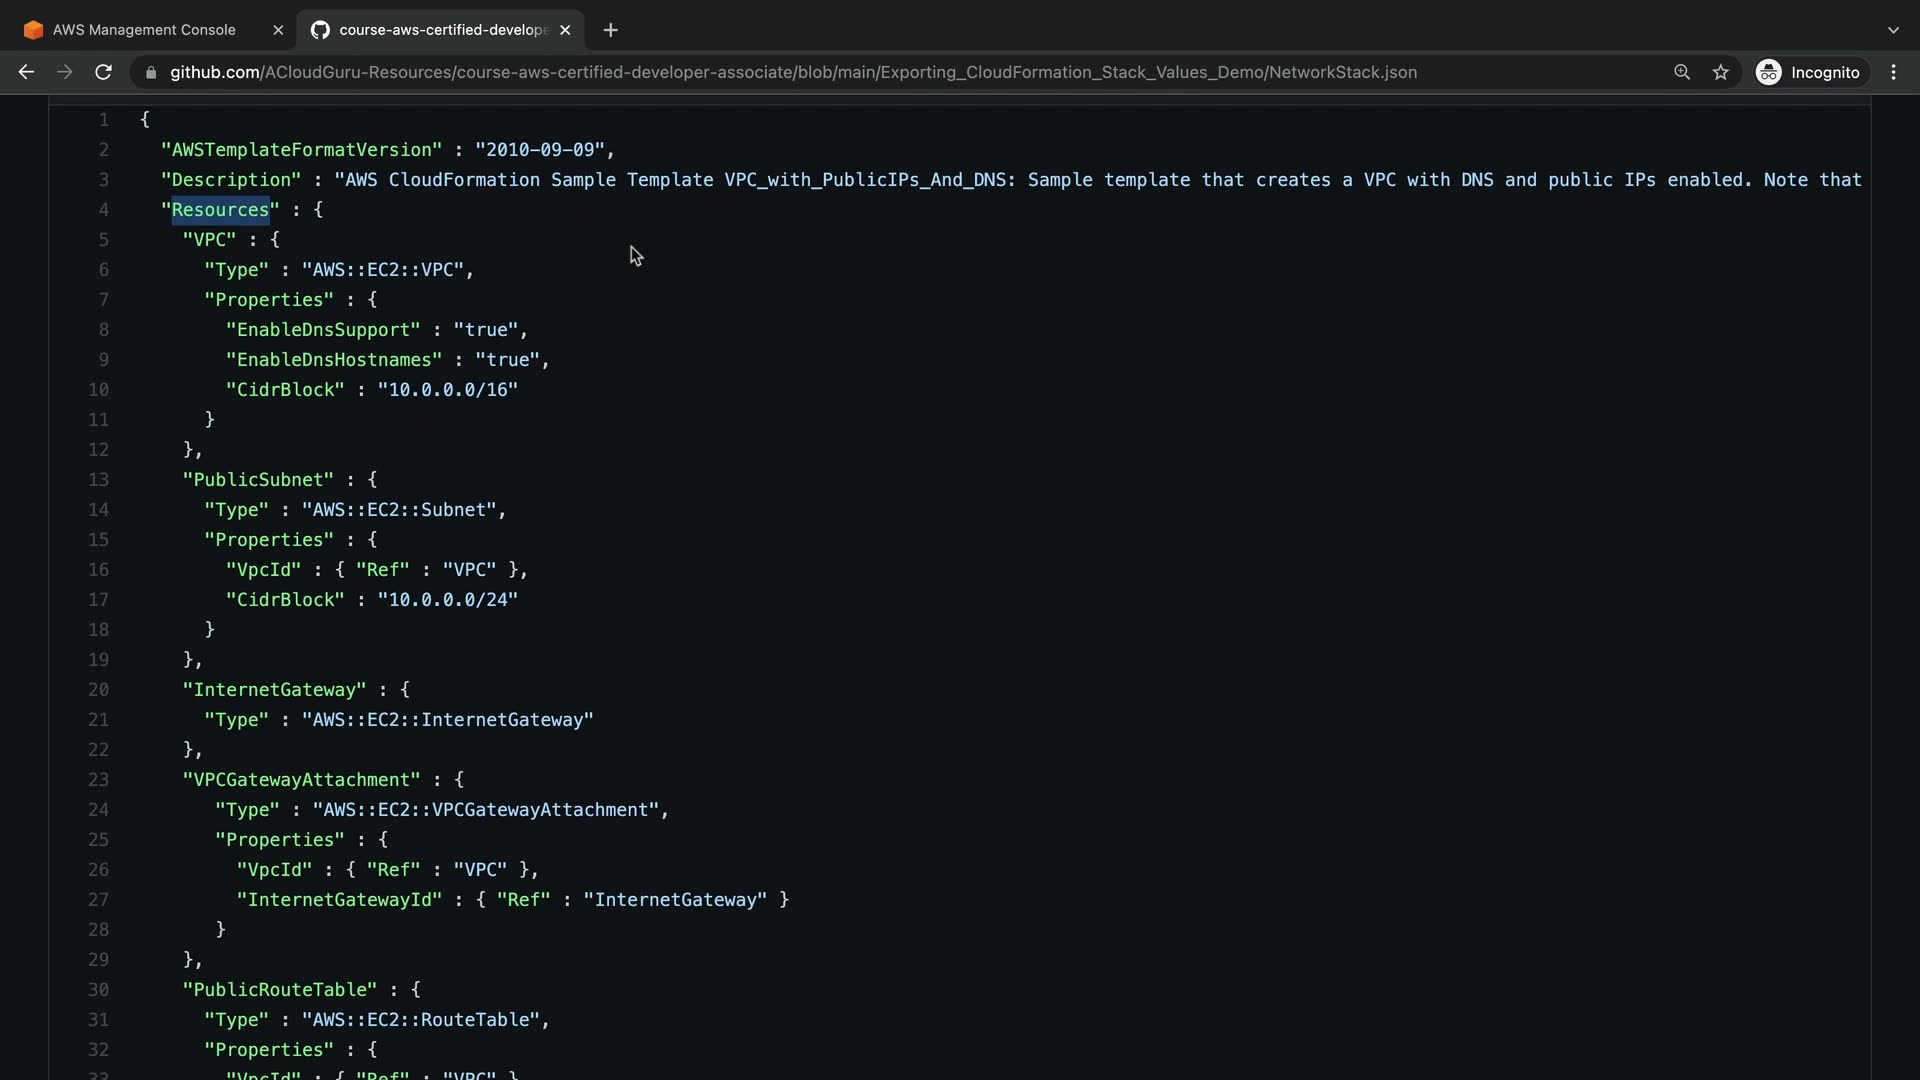Click line number 20 in the gutter
Screen dimensions: 1920x1080
(98, 690)
